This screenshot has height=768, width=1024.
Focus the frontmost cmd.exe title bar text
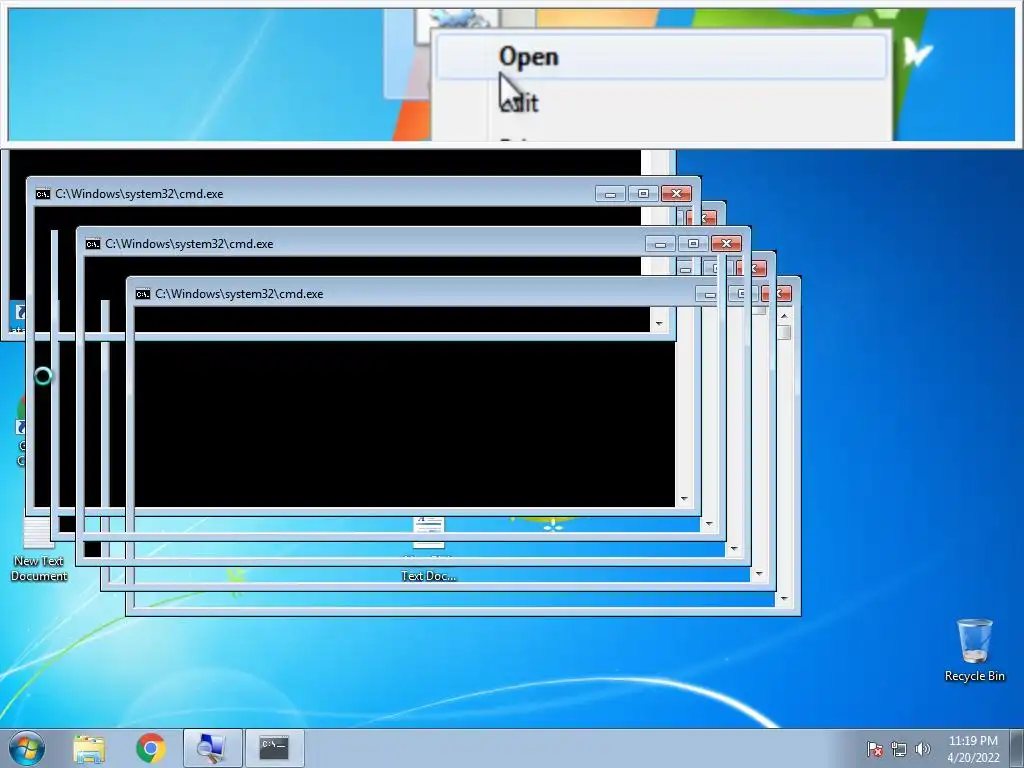[239, 294]
